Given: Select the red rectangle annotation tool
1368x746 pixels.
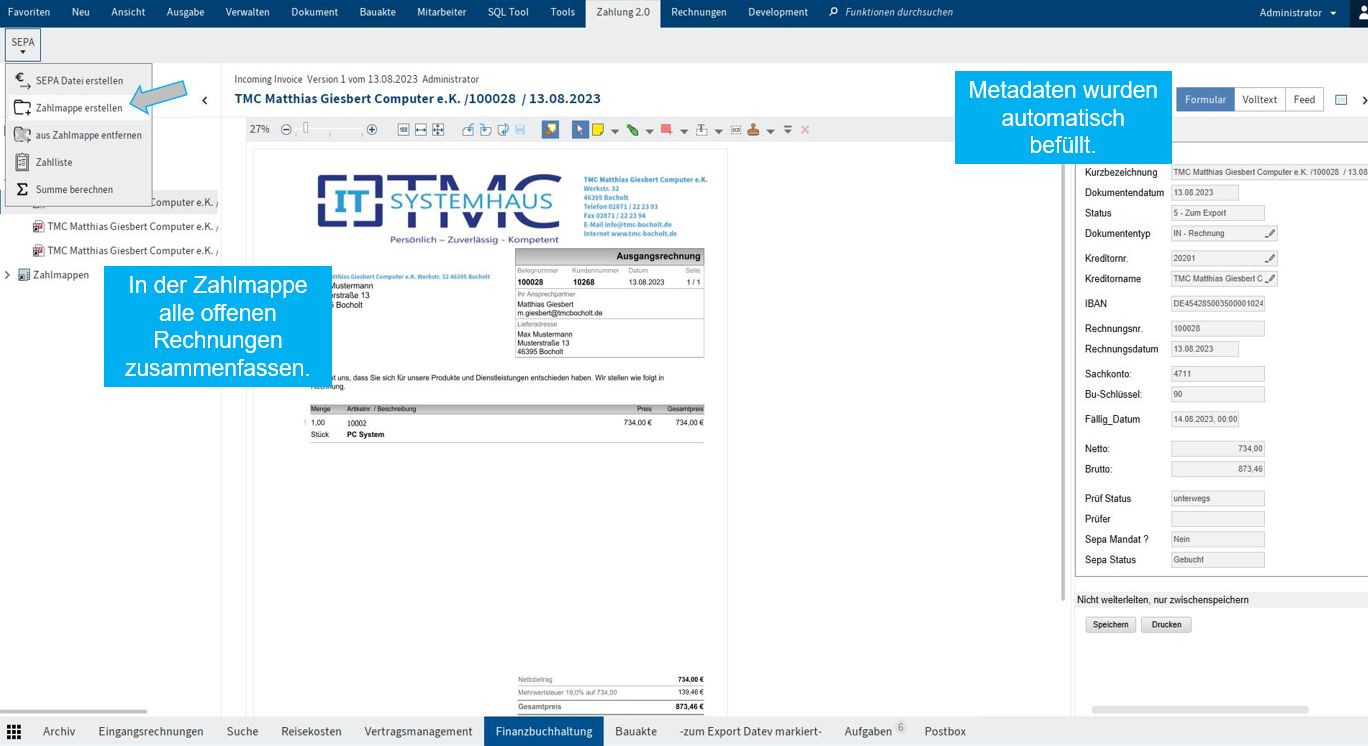Looking at the screenshot, I should tap(666, 129).
